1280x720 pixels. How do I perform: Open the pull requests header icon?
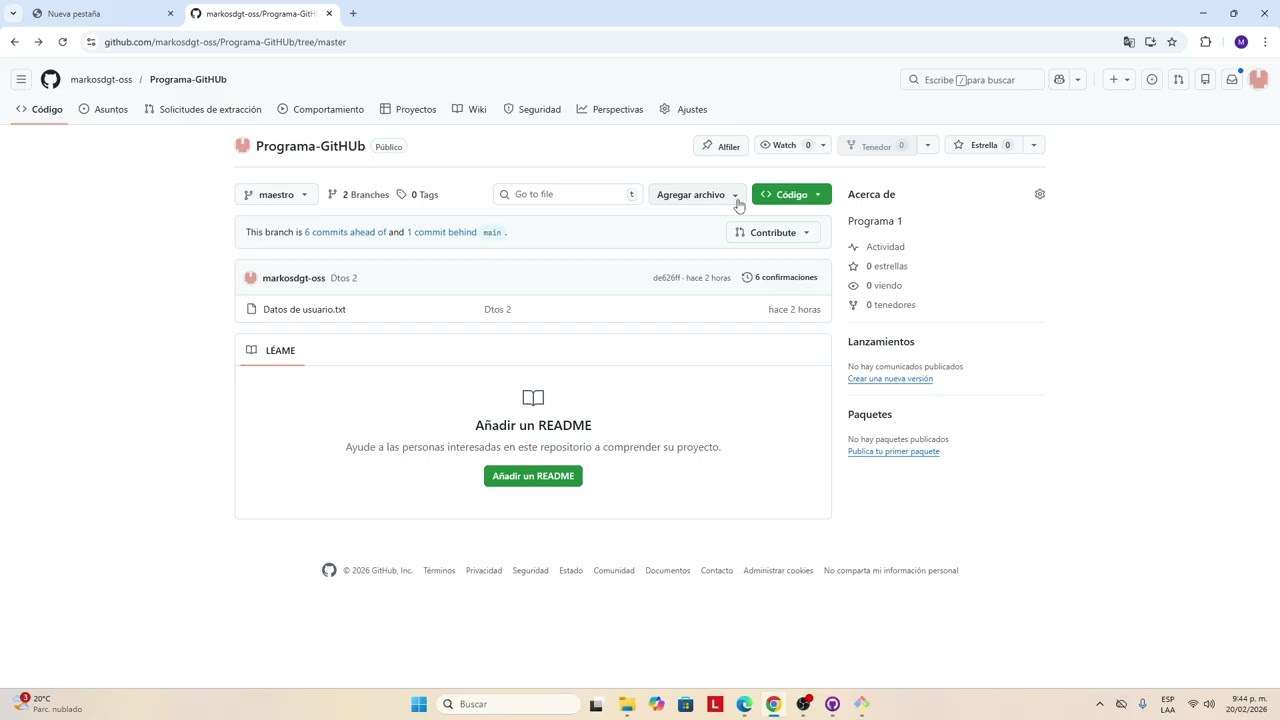pyautogui.click(x=1179, y=79)
